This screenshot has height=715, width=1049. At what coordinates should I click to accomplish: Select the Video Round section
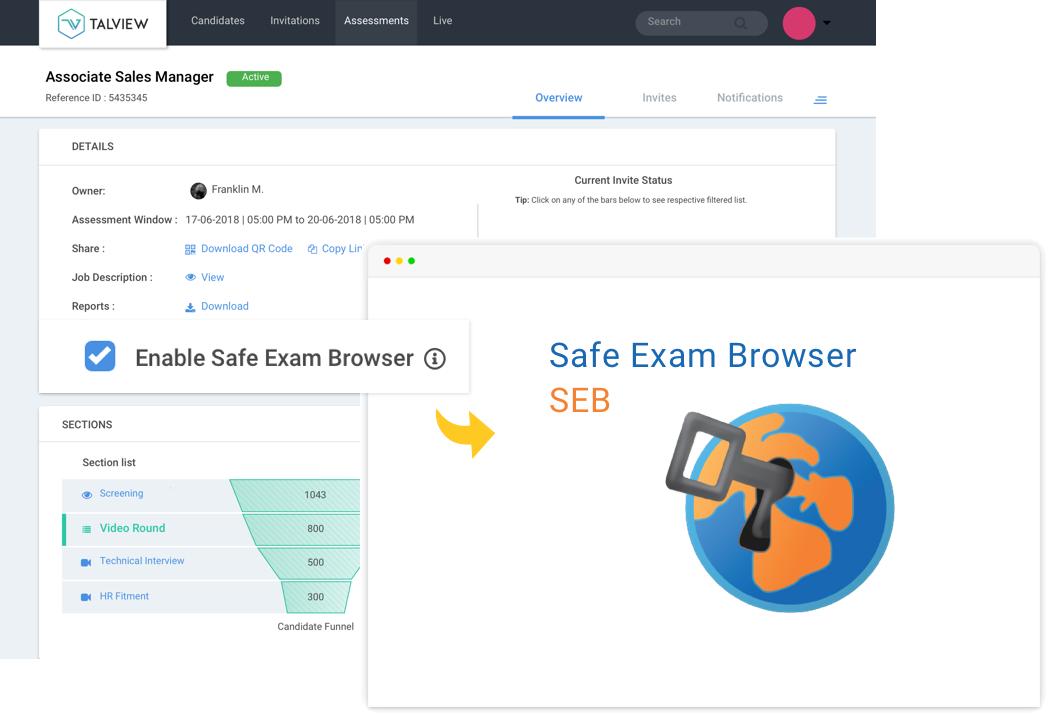tap(132, 528)
